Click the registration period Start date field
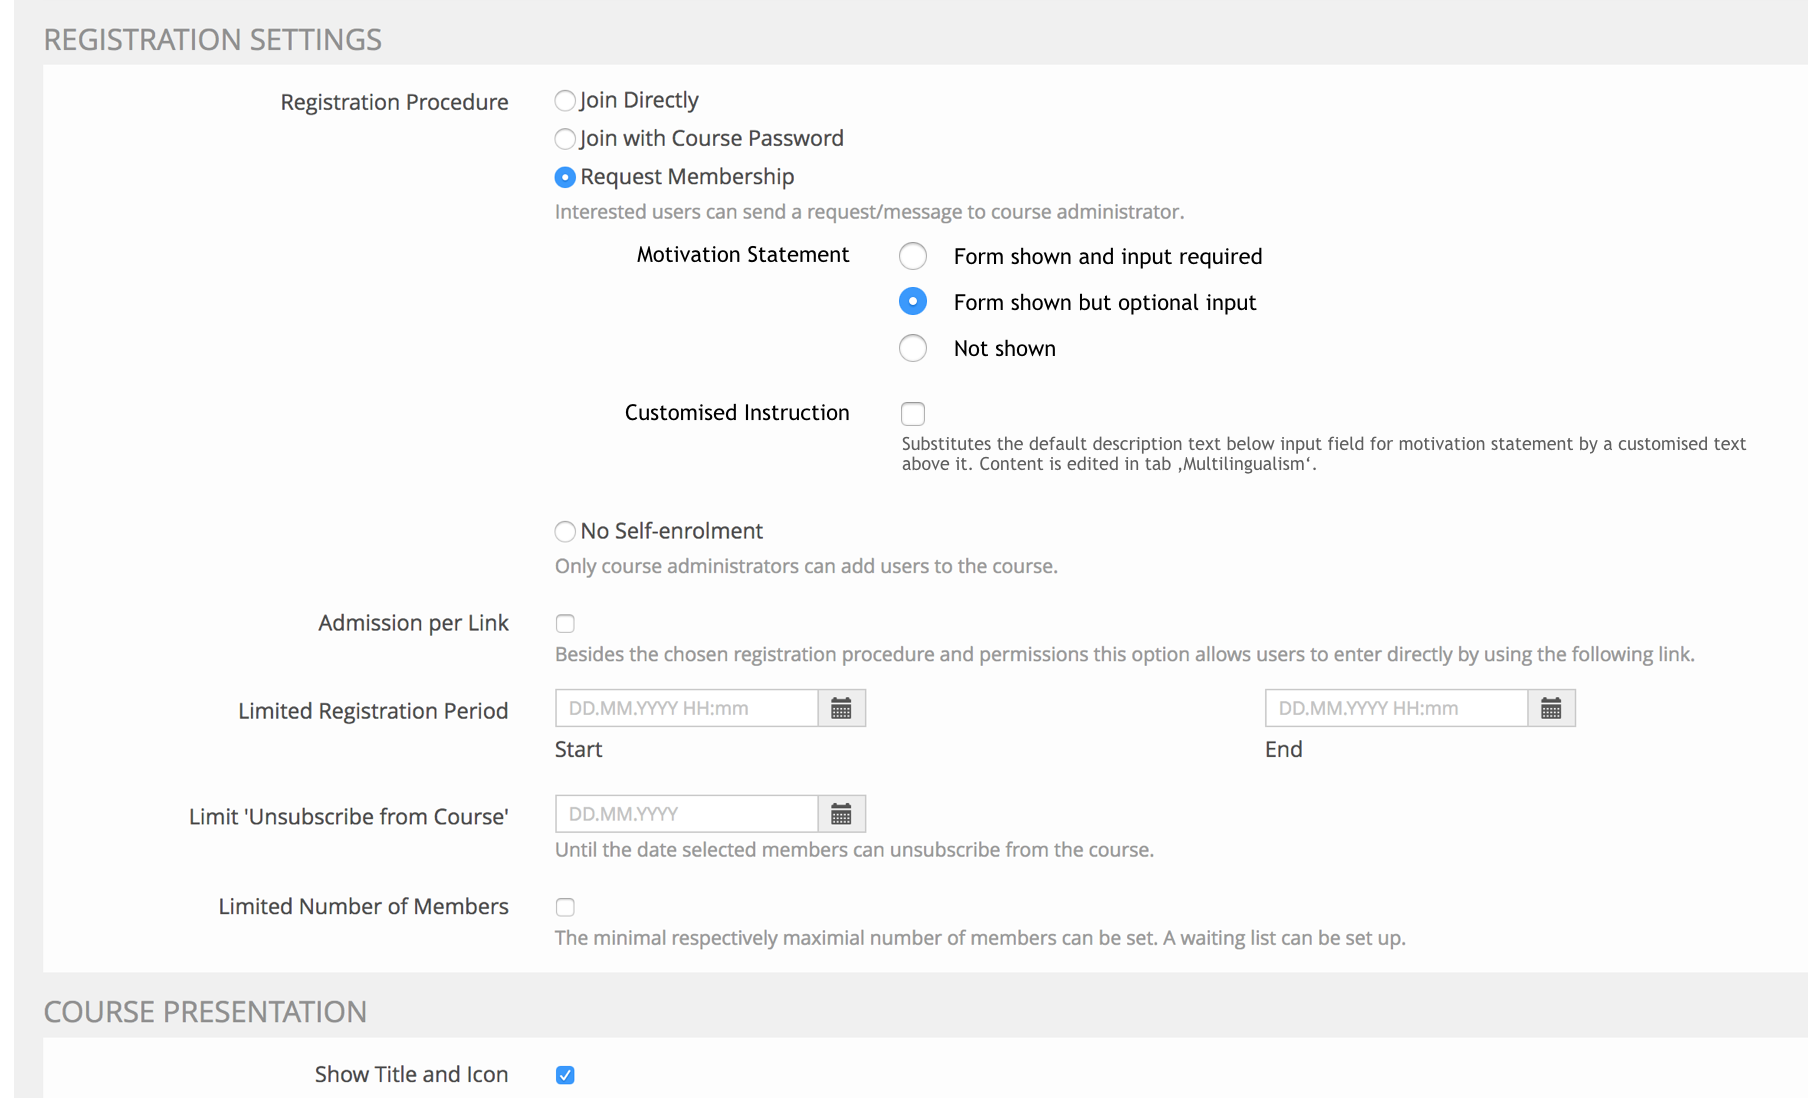1808x1098 pixels. [x=686, y=708]
